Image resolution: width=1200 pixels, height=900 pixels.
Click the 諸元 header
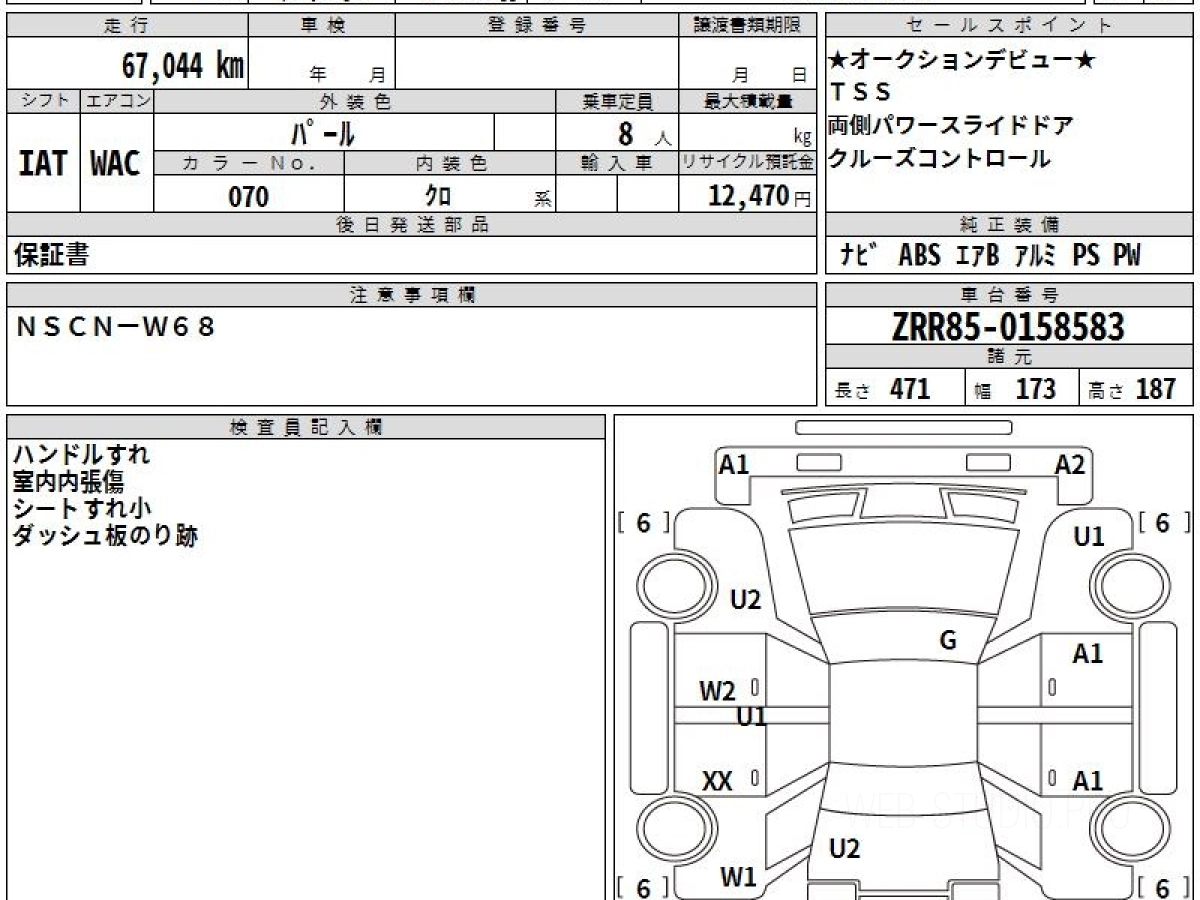tap(1010, 357)
